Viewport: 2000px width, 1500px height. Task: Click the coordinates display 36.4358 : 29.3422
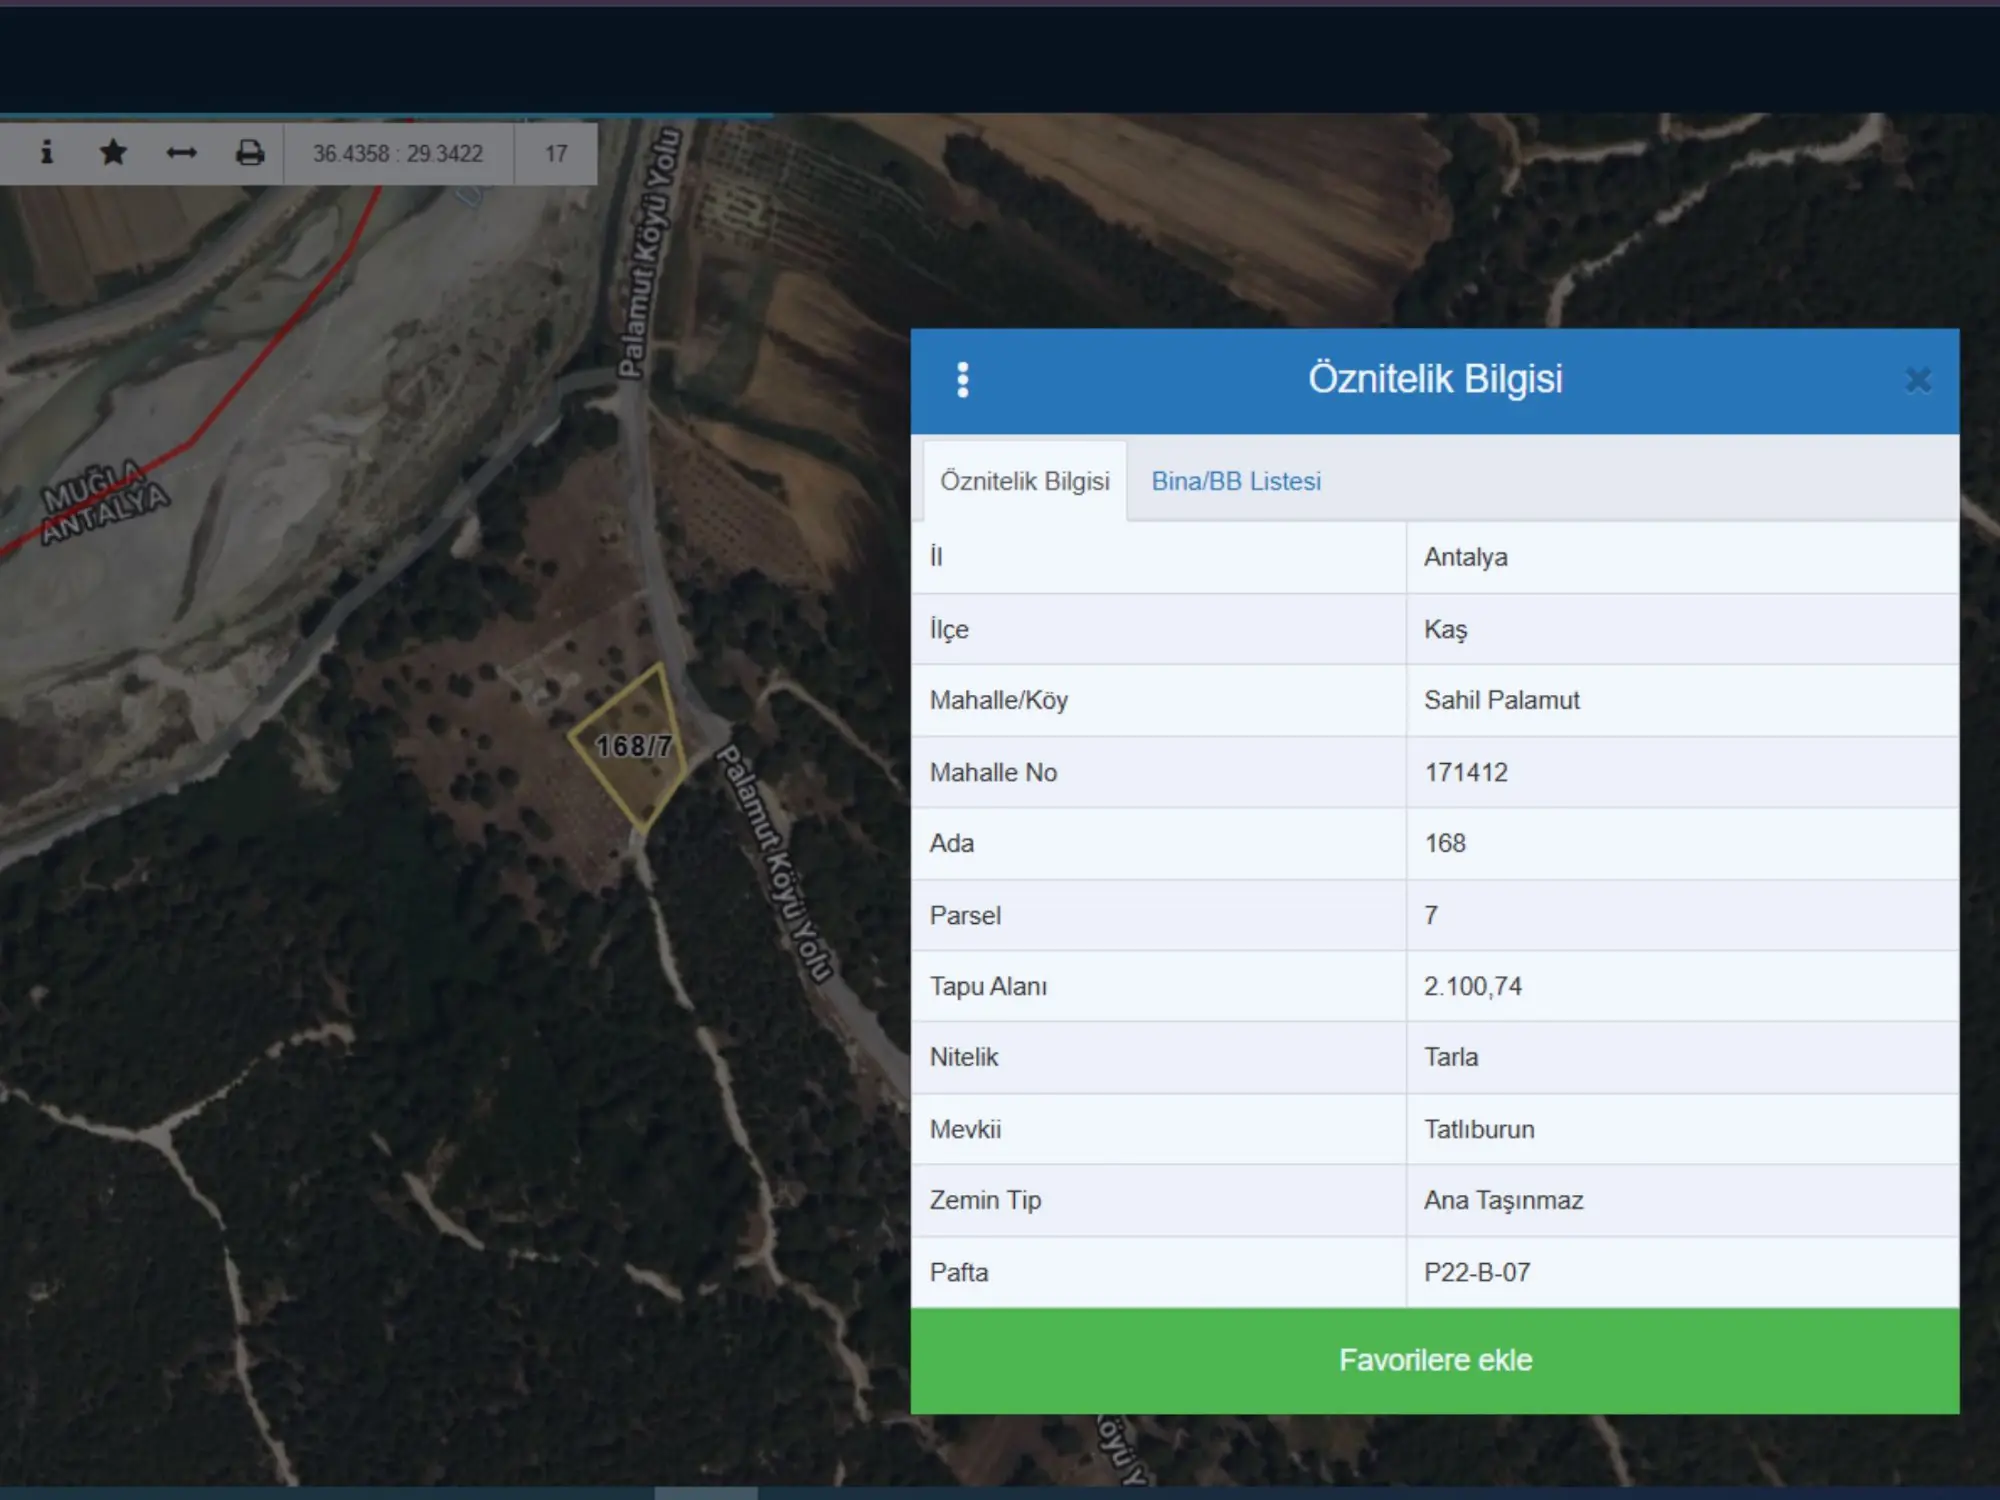click(398, 153)
